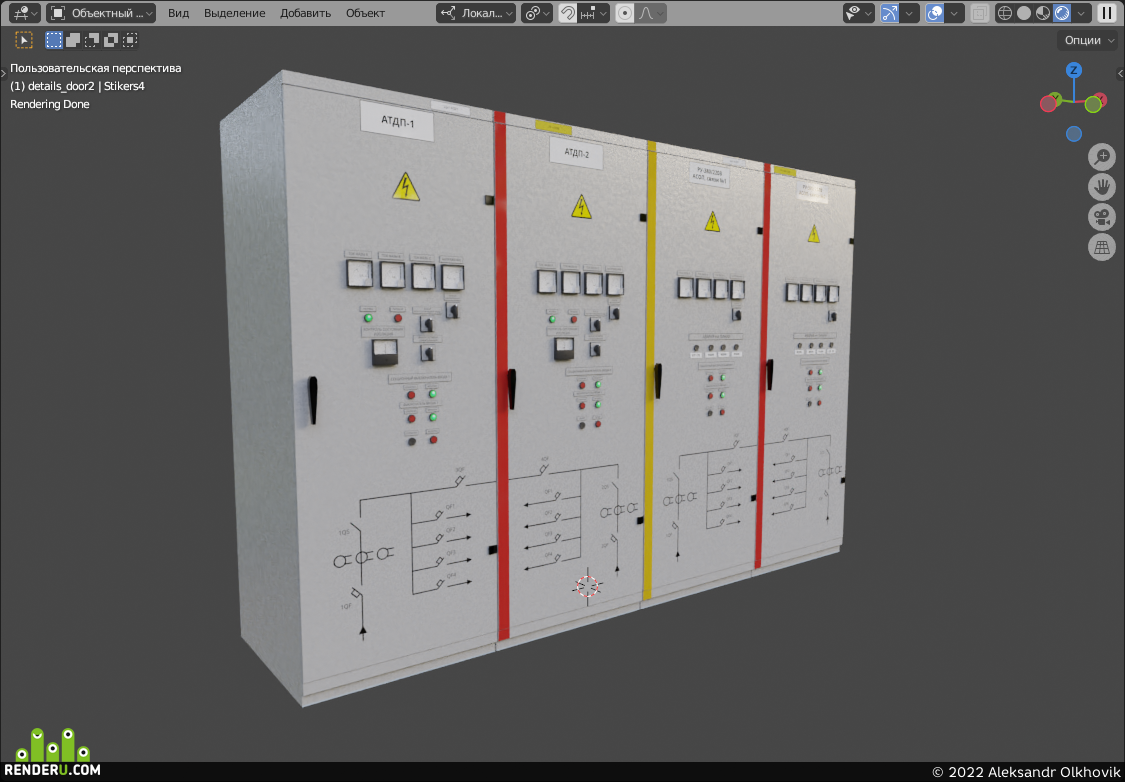
Task: Select the Tweak selection tool icon
Action: click(x=24, y=40)
